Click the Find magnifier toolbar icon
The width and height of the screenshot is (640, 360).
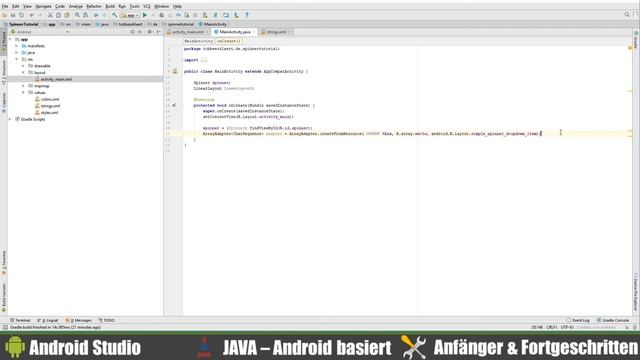pos(77,15)
